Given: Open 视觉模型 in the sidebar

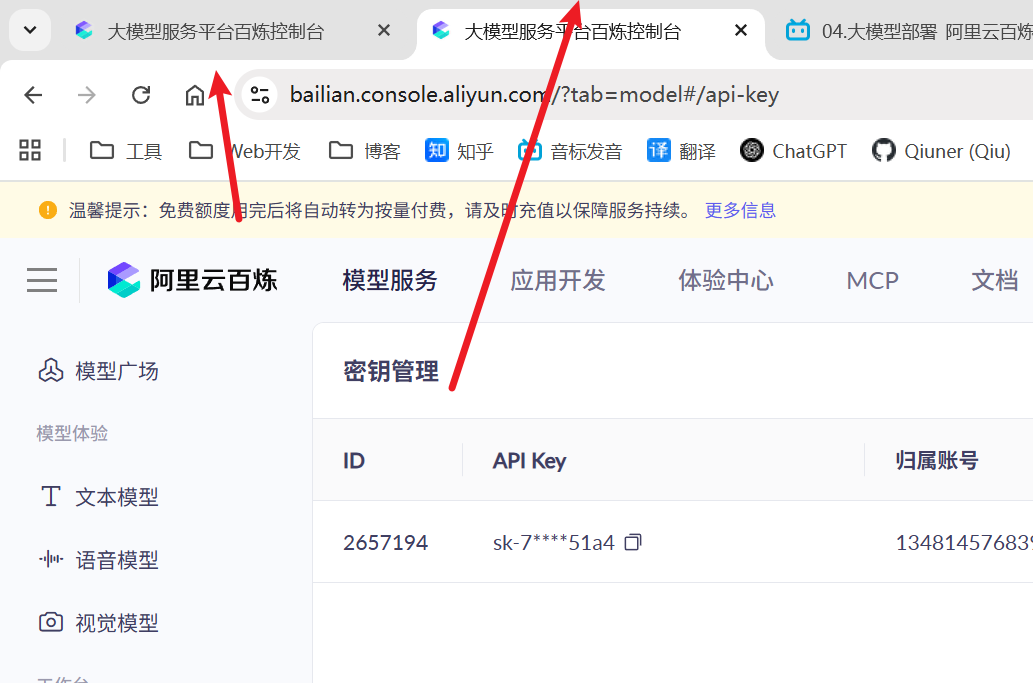Looking at the screenshot, I should tap(99, 622).
